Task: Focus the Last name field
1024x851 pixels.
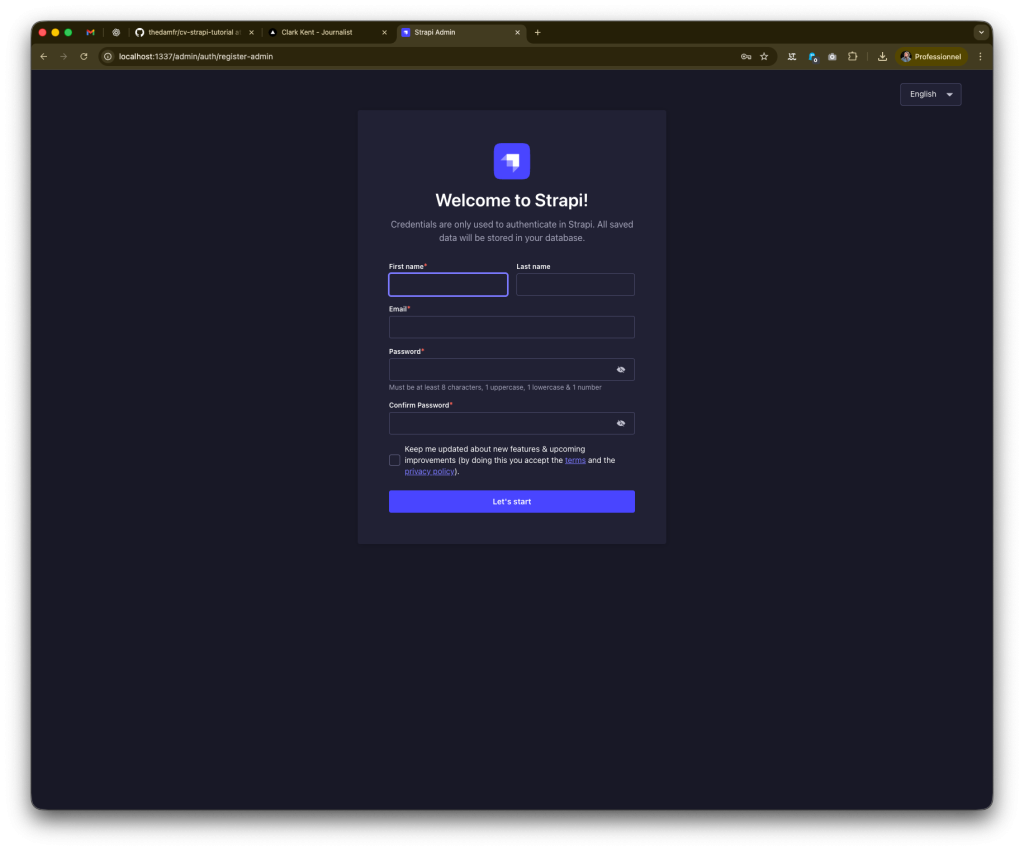Action: (575, 285)
